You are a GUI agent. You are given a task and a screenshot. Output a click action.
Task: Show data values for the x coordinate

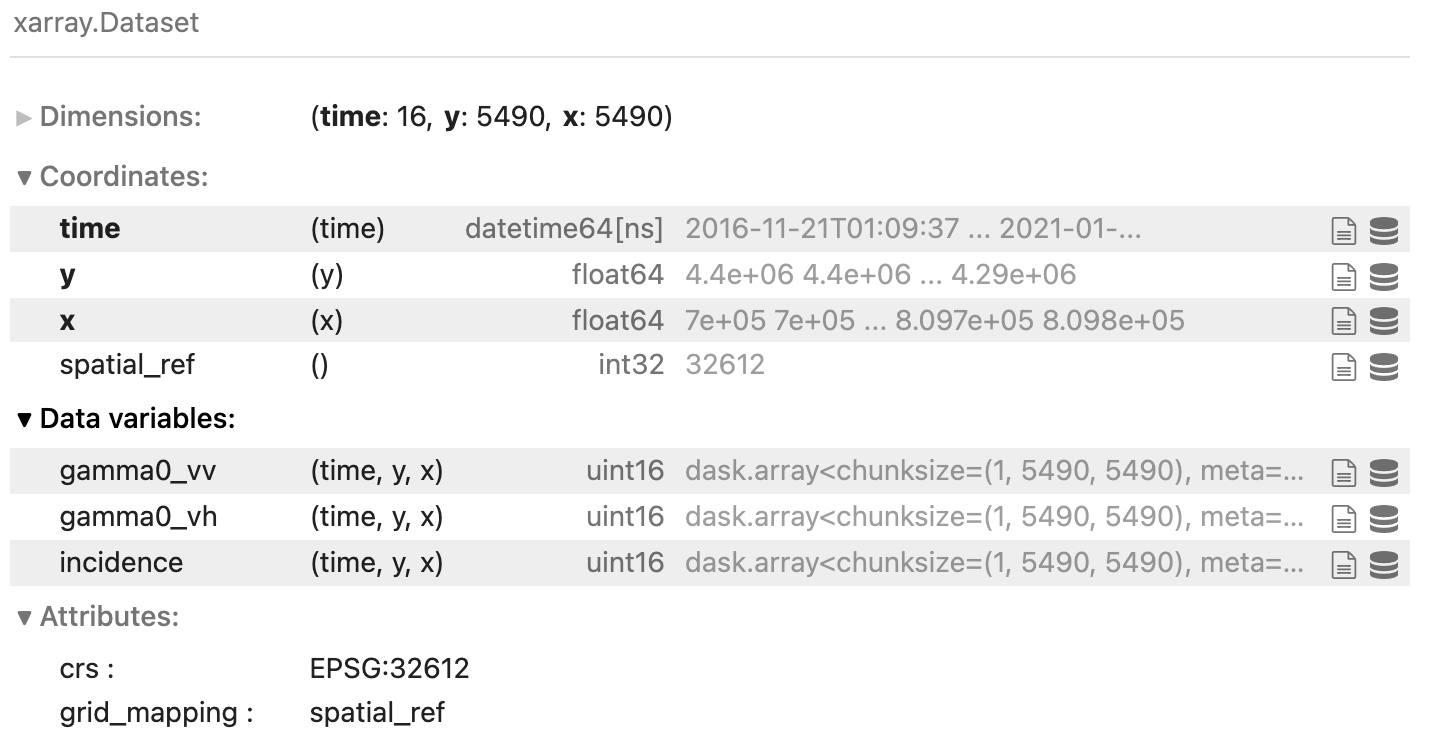(1383, 320)
